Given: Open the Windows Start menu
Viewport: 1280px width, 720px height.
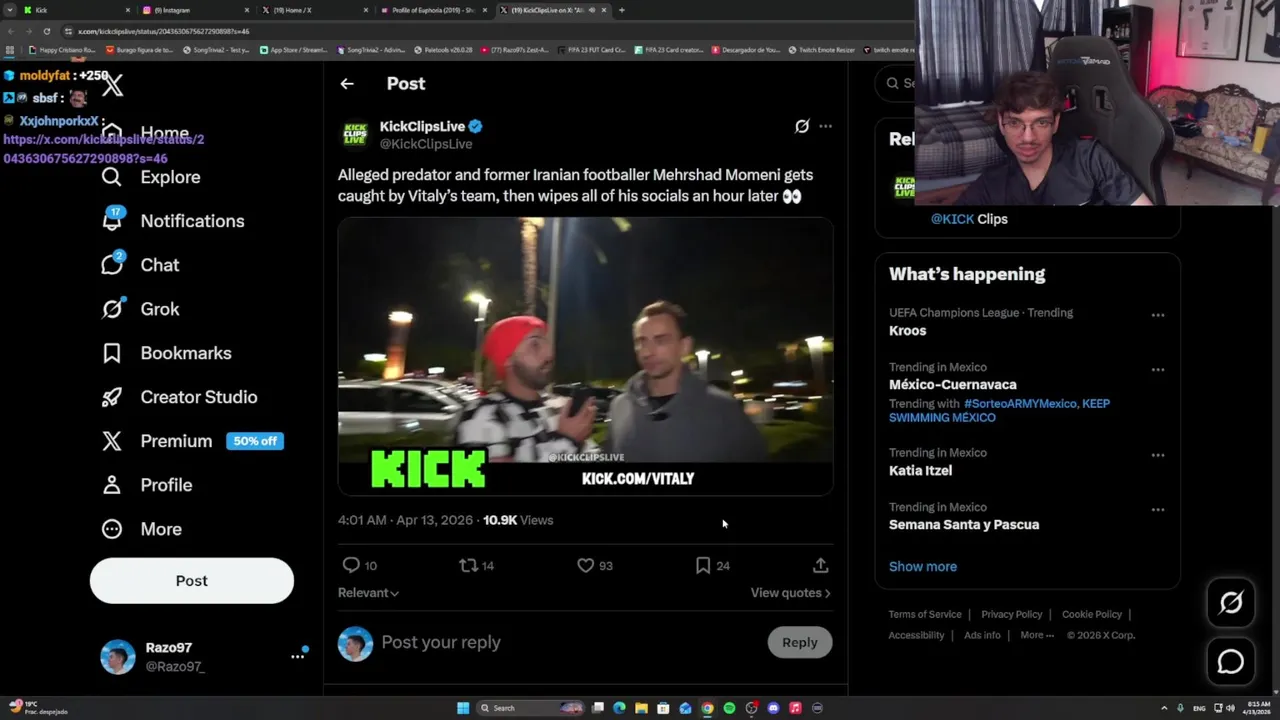Looking at the screenshot, I should 463,708.
